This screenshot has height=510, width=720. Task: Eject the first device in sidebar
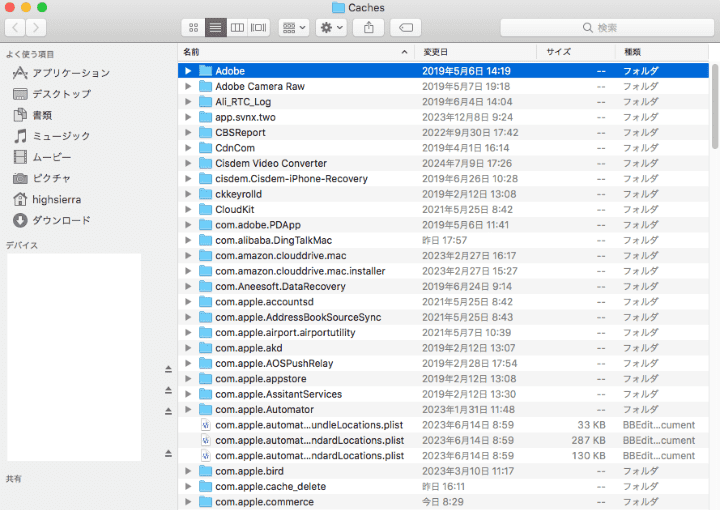[x=168, y=370]
